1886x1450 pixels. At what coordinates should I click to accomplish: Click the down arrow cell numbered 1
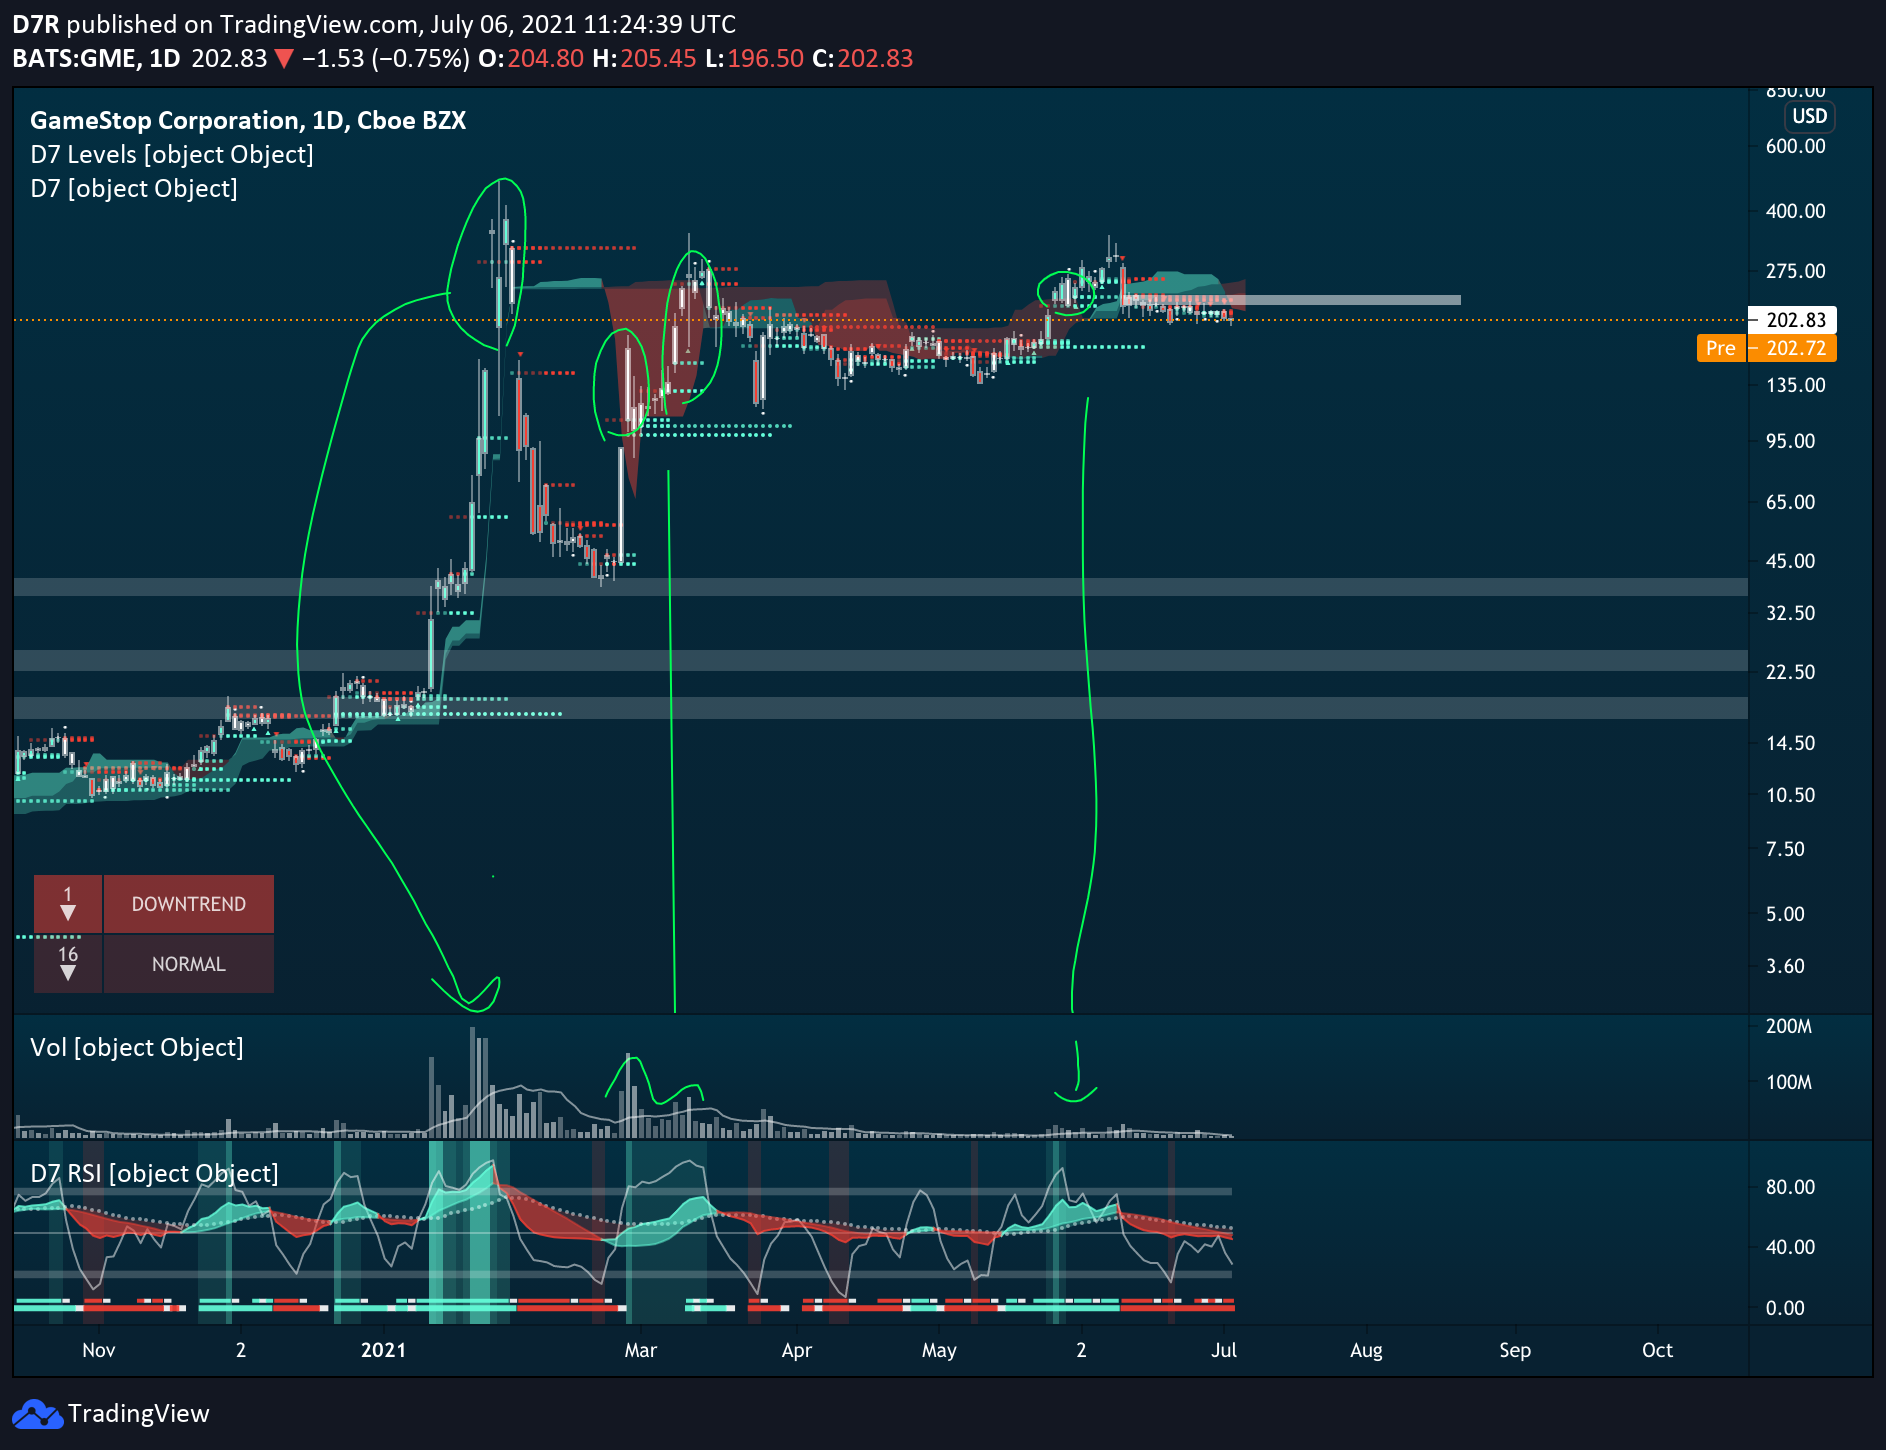click(68, 904)
